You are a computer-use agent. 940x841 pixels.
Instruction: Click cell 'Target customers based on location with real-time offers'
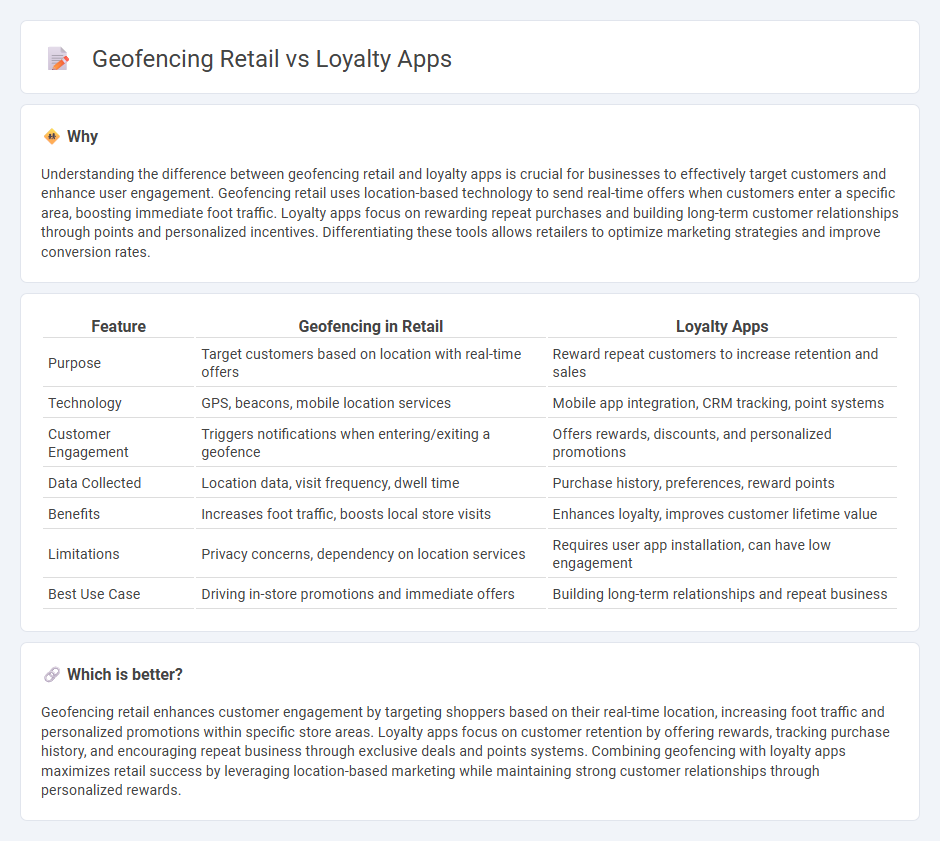pos(370,363)
